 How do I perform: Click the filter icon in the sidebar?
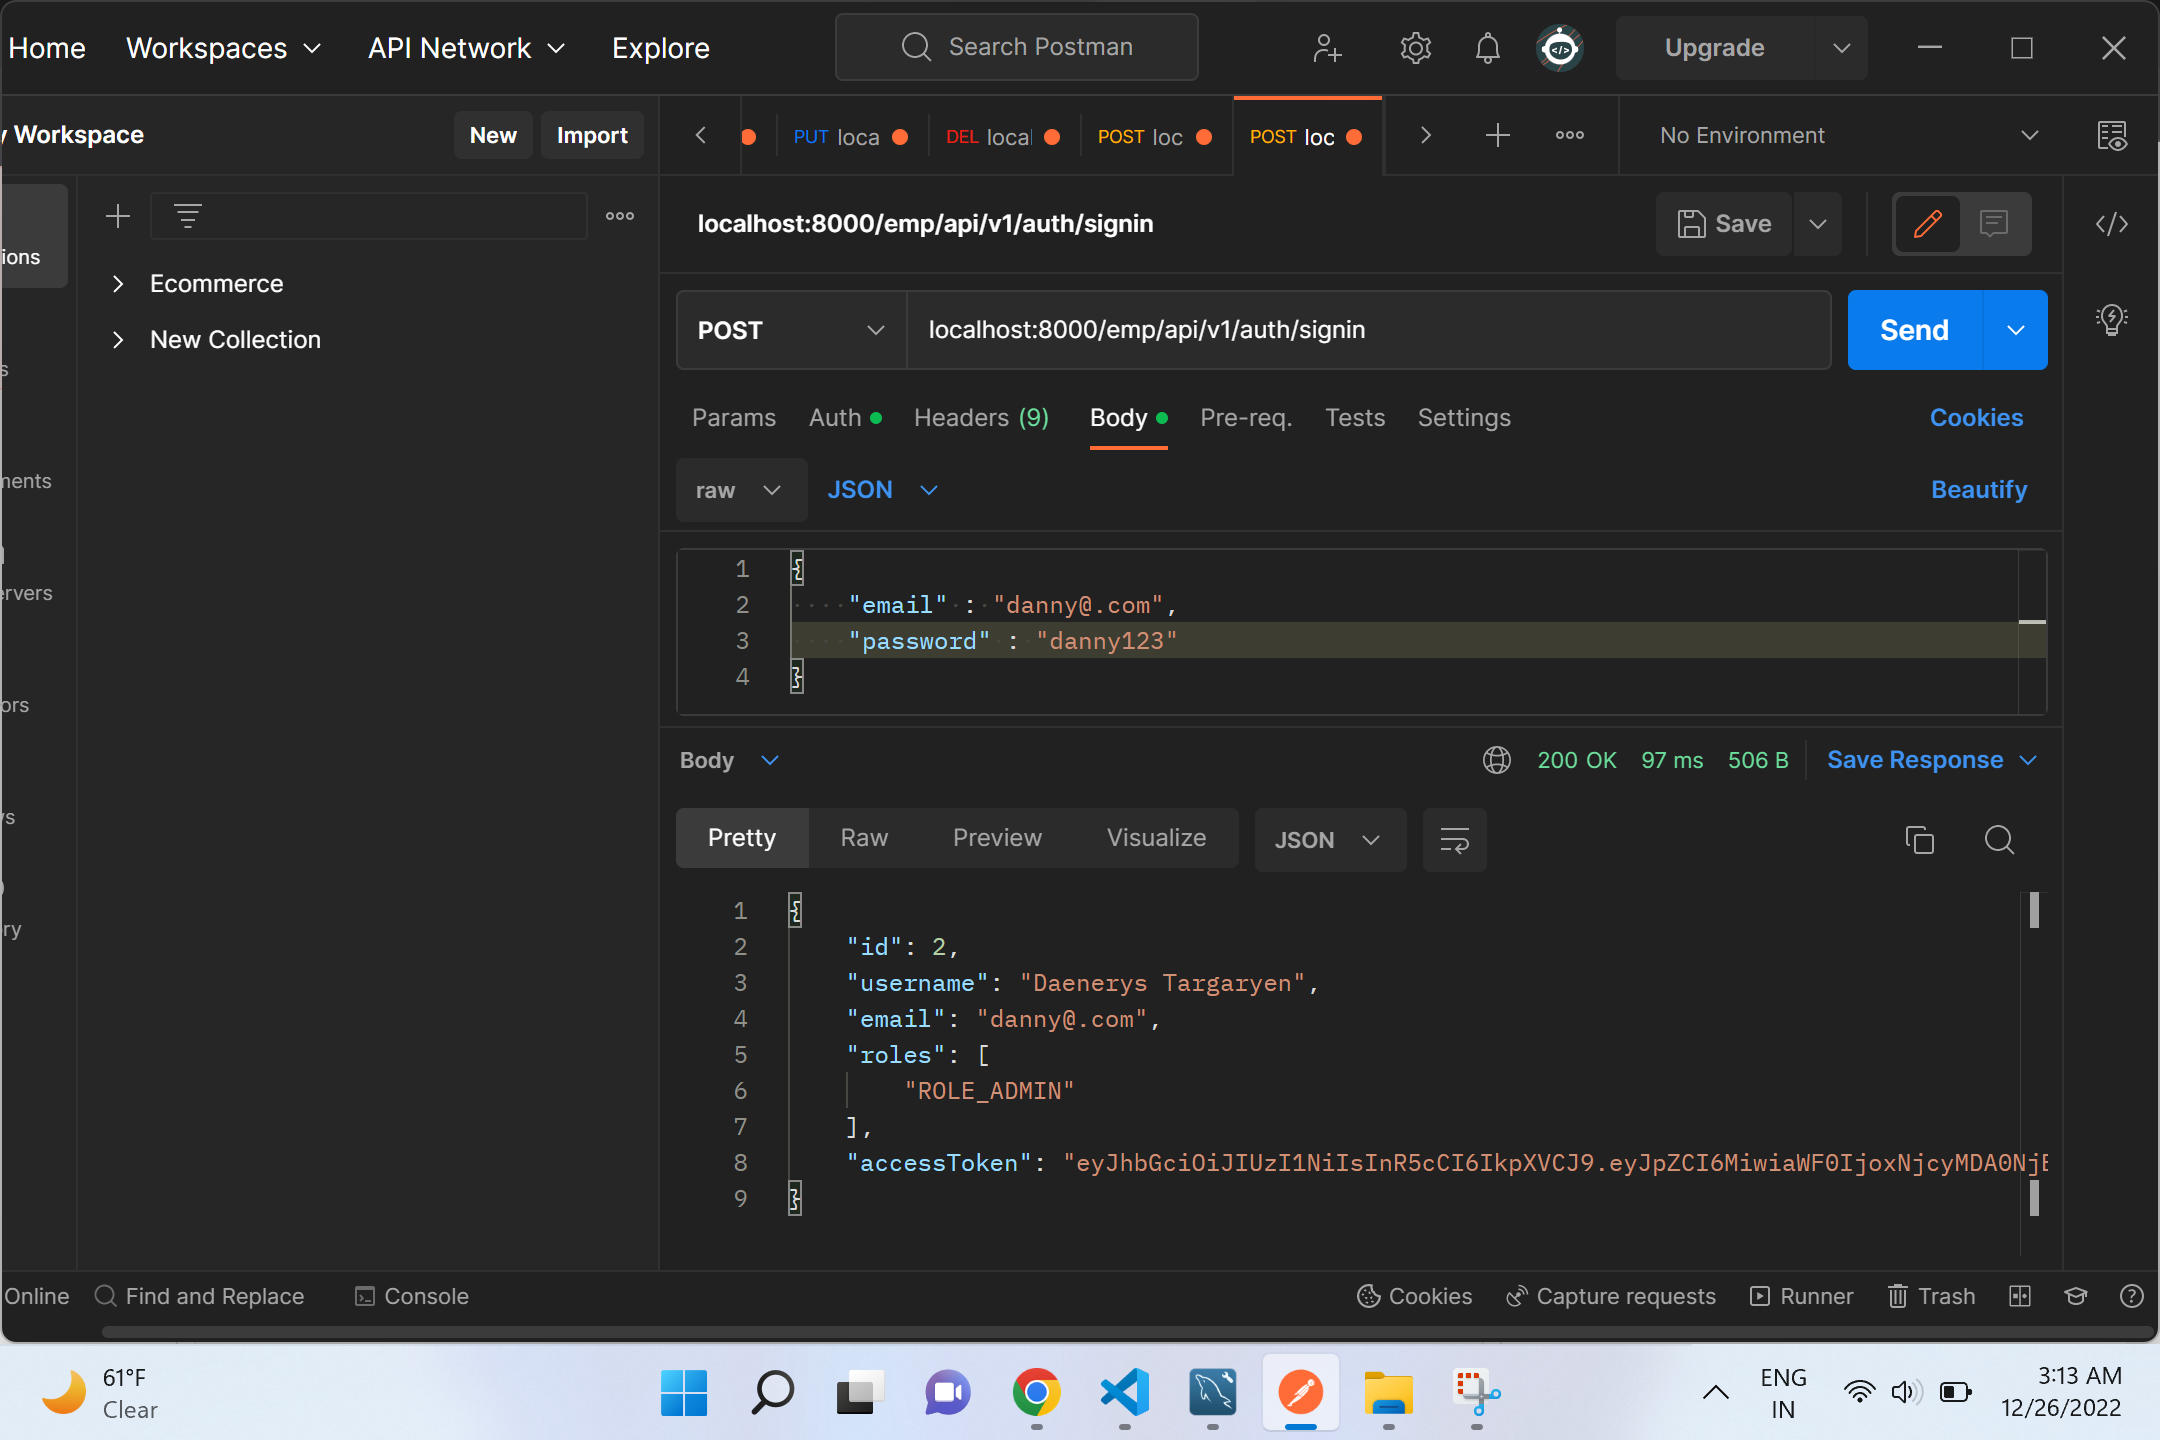pos(188,215)
